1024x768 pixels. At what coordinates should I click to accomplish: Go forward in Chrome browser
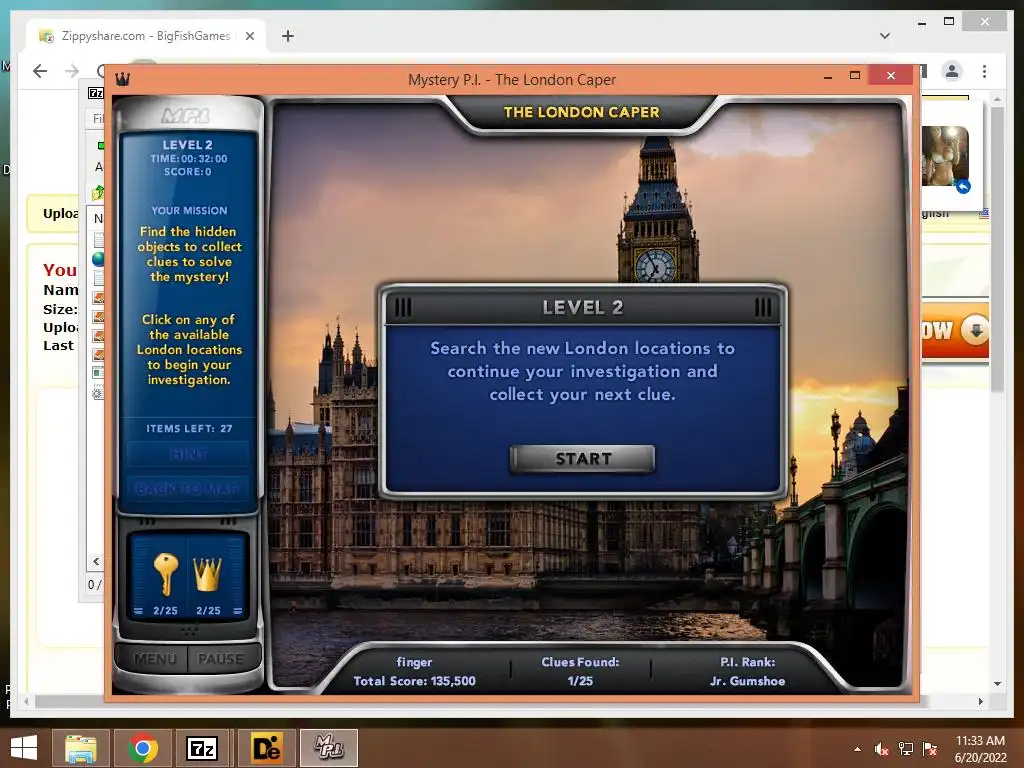pyautogui.click(x=72, y=71)
